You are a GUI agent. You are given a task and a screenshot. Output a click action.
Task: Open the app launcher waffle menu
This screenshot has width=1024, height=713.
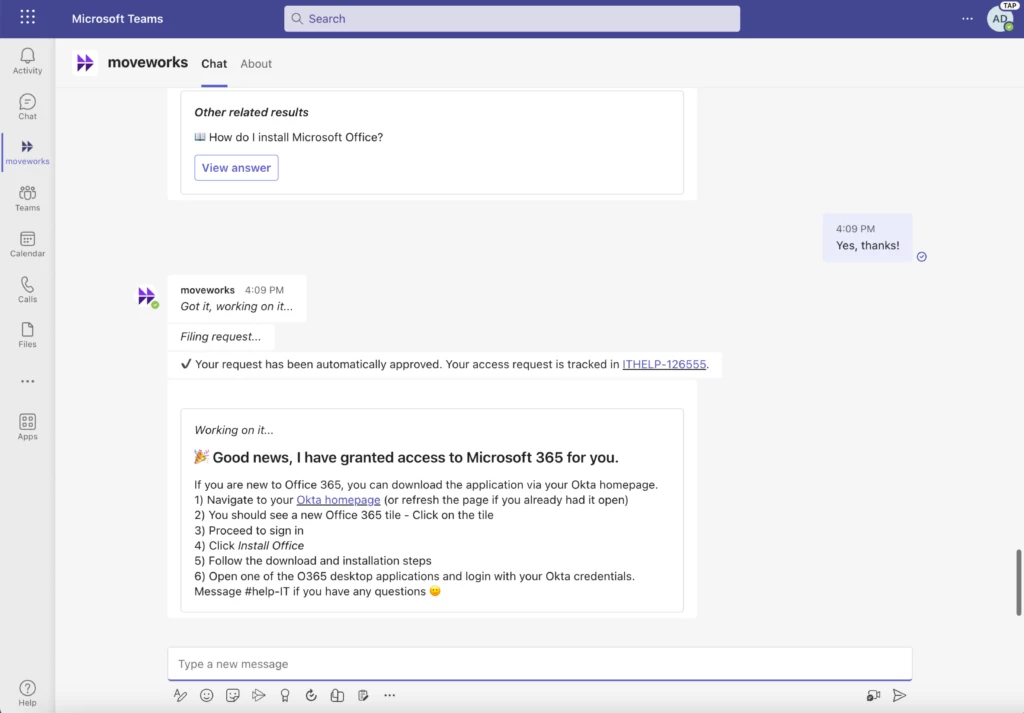27,18
